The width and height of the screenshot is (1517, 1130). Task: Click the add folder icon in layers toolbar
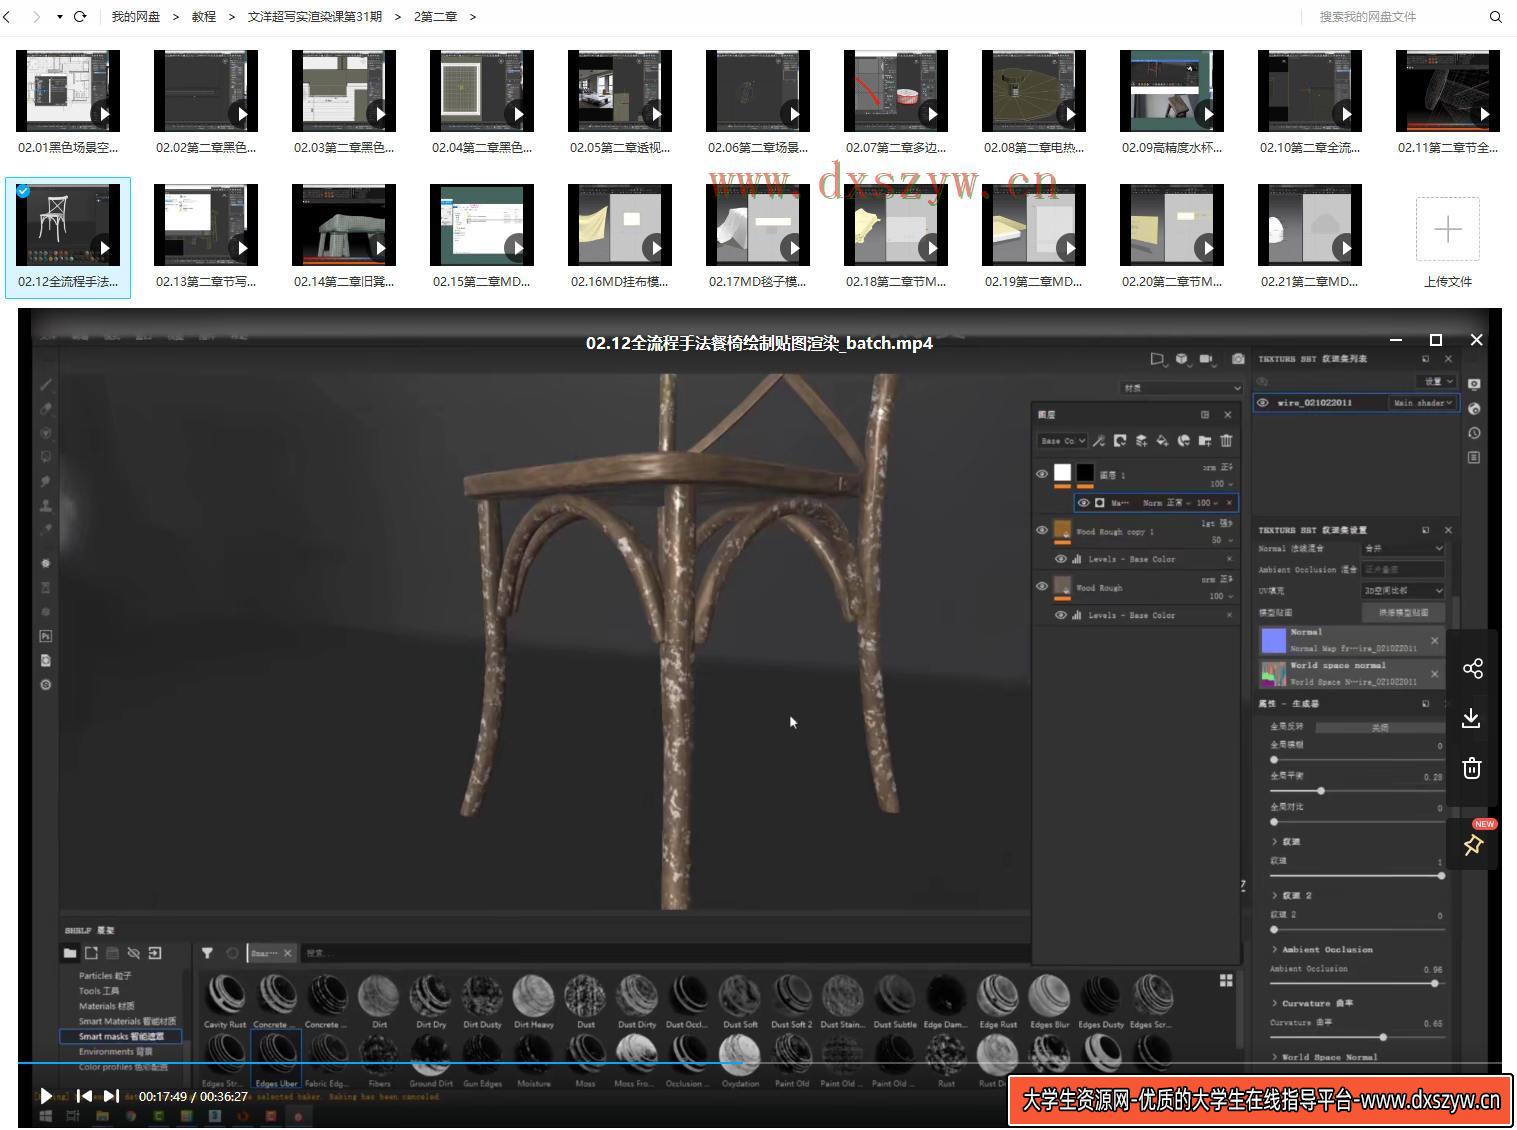[1205, 441]
